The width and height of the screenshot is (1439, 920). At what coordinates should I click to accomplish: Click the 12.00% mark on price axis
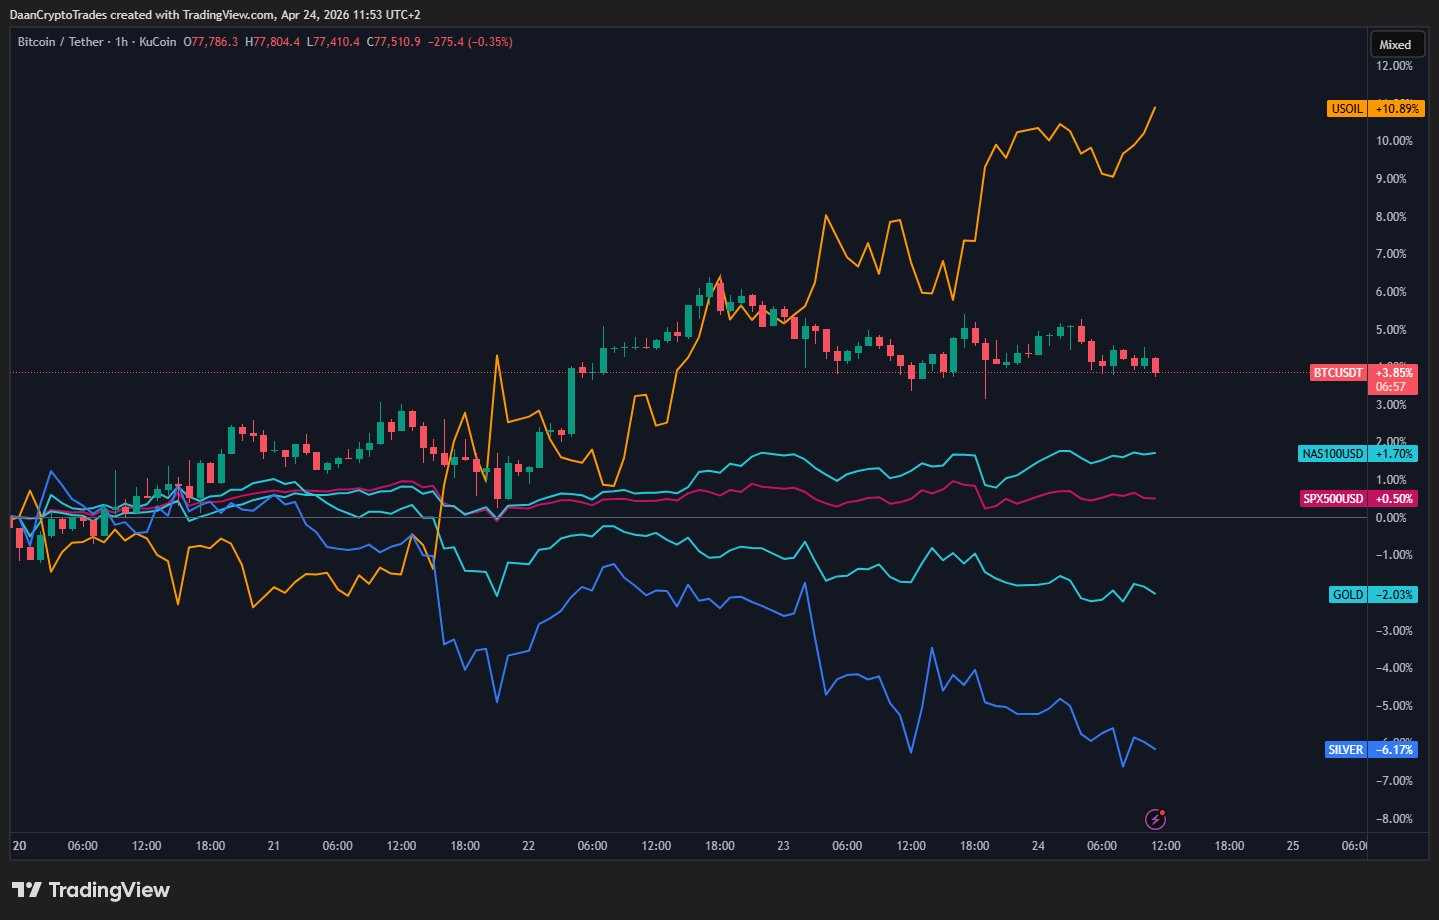pos(1394,66)
